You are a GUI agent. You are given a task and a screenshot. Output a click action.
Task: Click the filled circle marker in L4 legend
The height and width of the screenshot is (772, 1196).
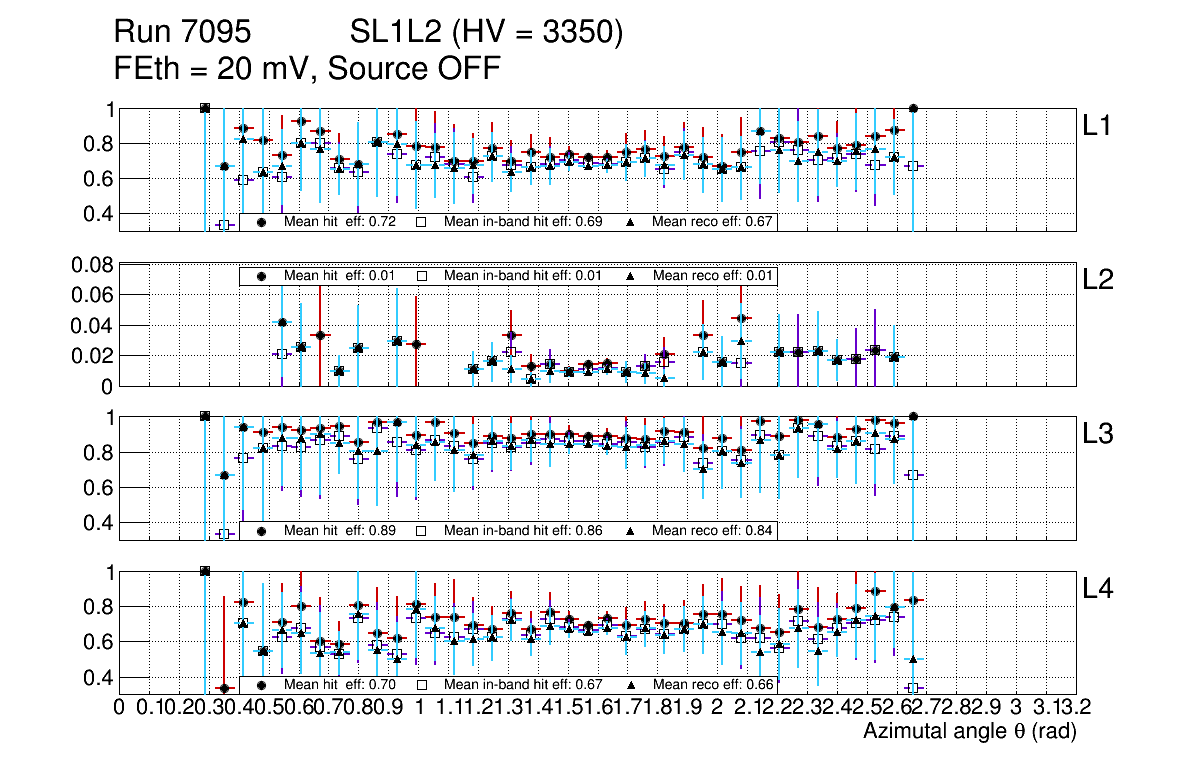(x=262, y=685)
